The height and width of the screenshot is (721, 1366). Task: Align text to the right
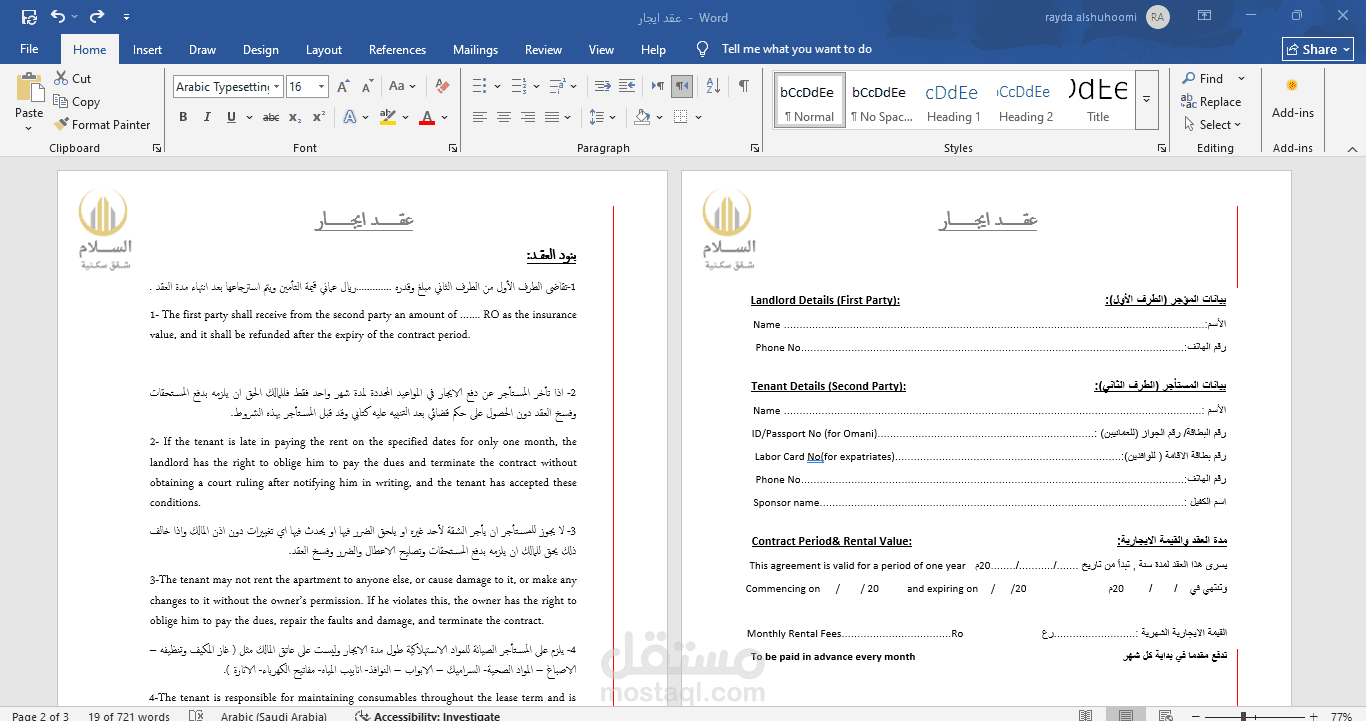(x=529, y=117)
